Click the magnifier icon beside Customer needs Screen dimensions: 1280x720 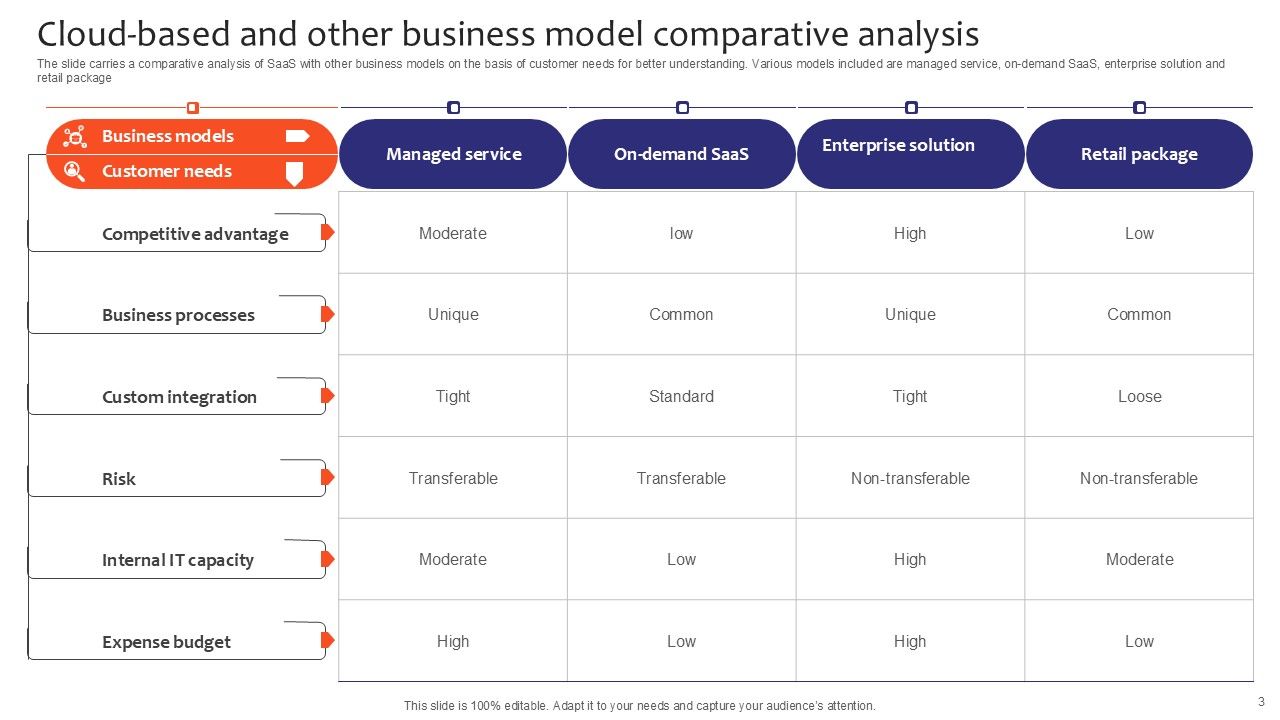74,171
